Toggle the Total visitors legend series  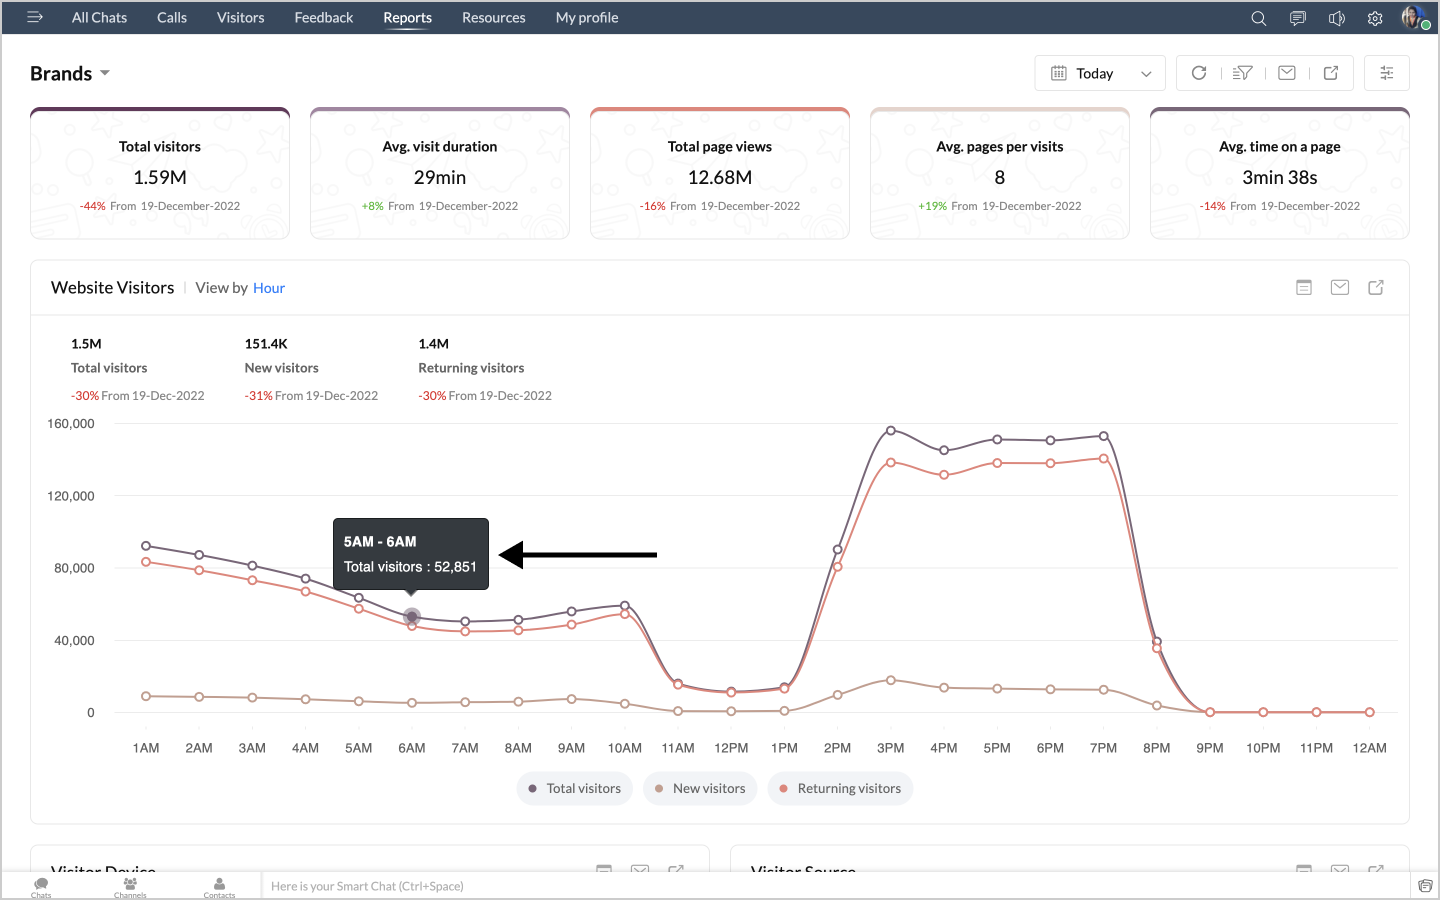575,788
